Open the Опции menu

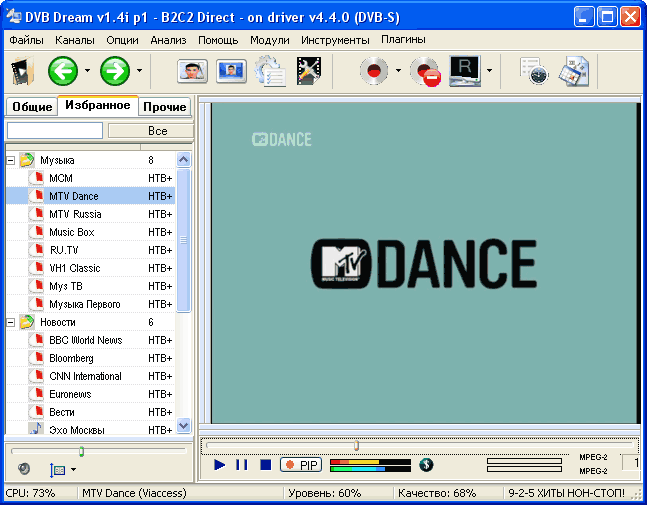pyautogui.click(x=122, y=40)
